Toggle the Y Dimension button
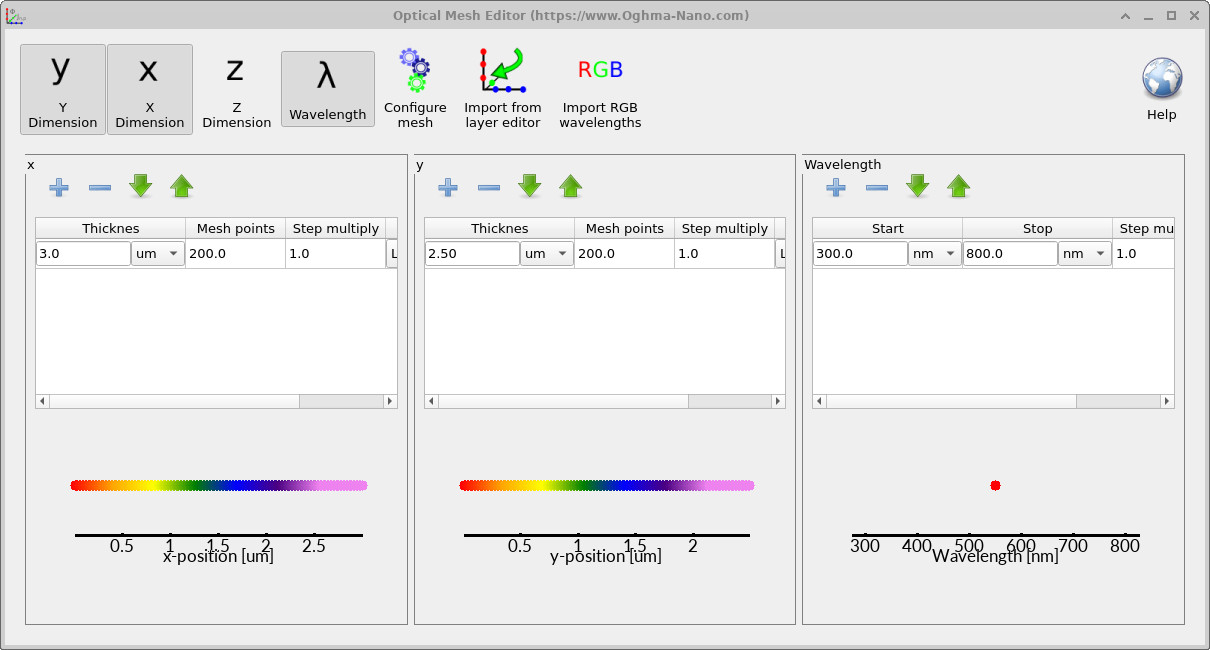Screen dimensions: 1210x650 pos(63,90)
